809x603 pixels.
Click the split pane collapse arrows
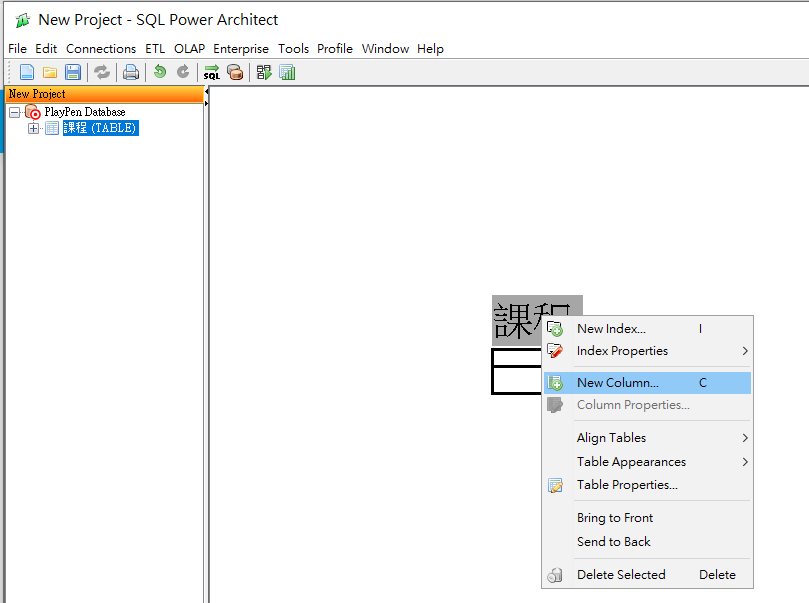click(206, 97)
